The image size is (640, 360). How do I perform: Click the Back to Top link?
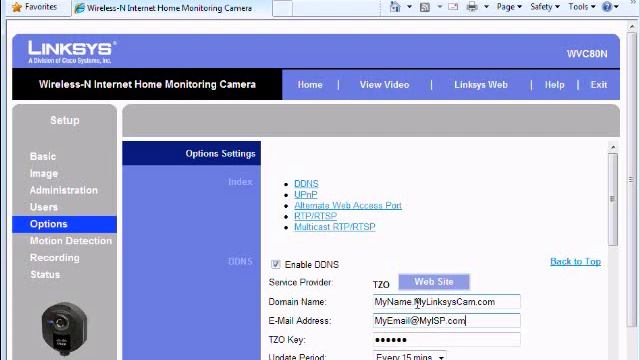[x=576, y=261]
